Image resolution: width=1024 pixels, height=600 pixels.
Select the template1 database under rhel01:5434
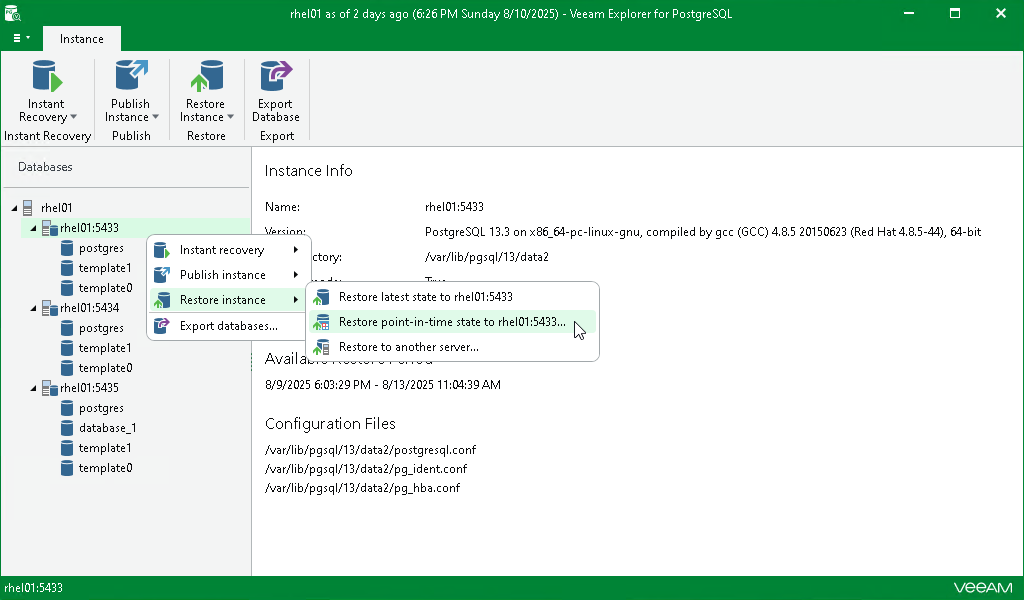click(105, 347)
